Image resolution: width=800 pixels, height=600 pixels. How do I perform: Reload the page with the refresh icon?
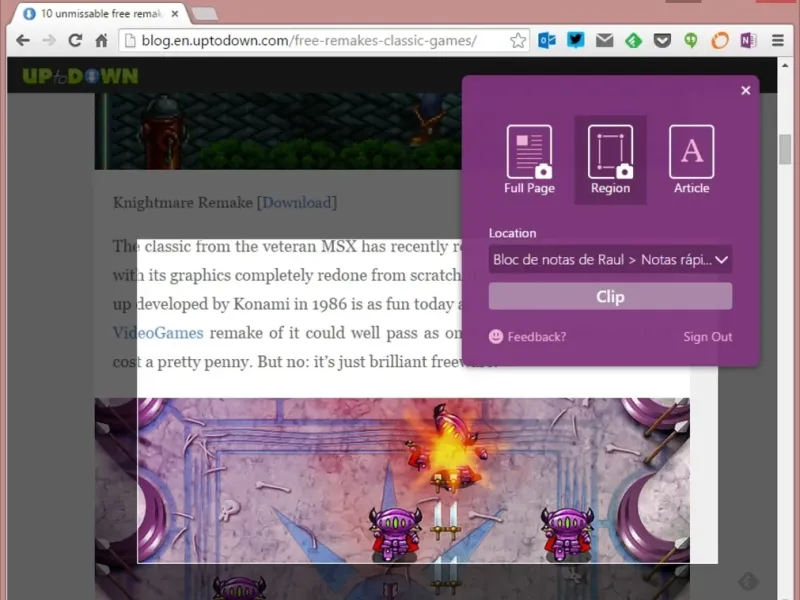[75, 40]
